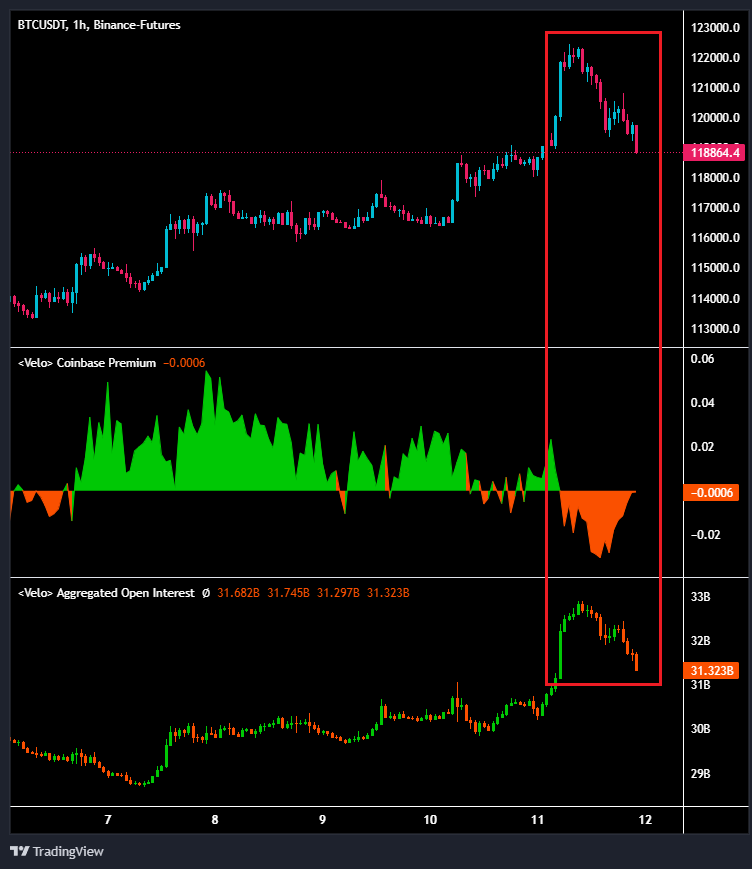Click the 120000.0 price scale label
The height and width of the screenshot is (869, 752).
(715, 117)
